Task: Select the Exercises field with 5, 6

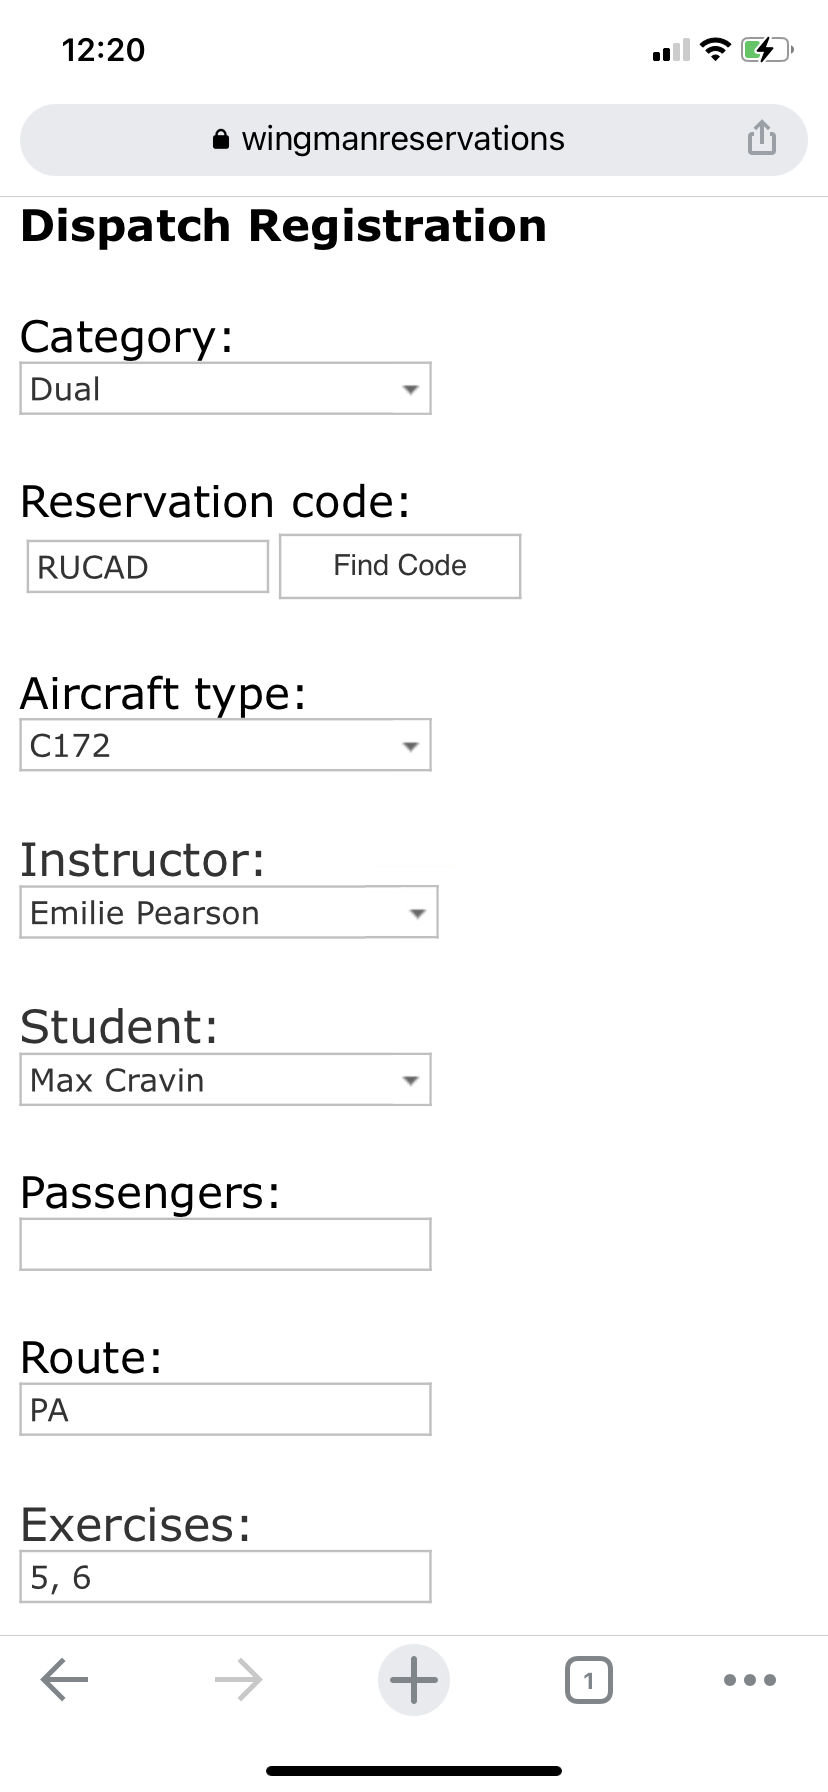Action: coord(225,1577)
